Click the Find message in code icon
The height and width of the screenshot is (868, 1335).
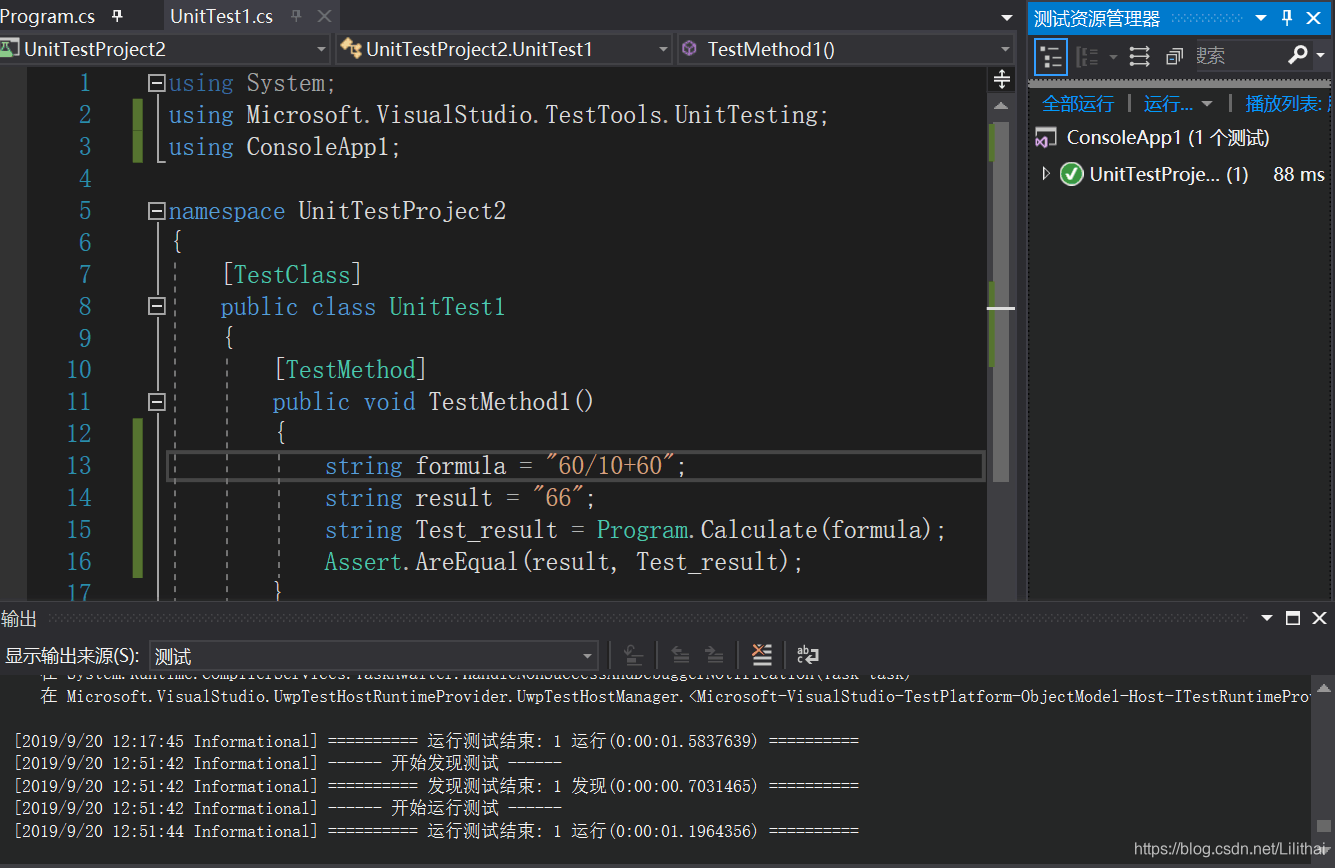[634, 655]
